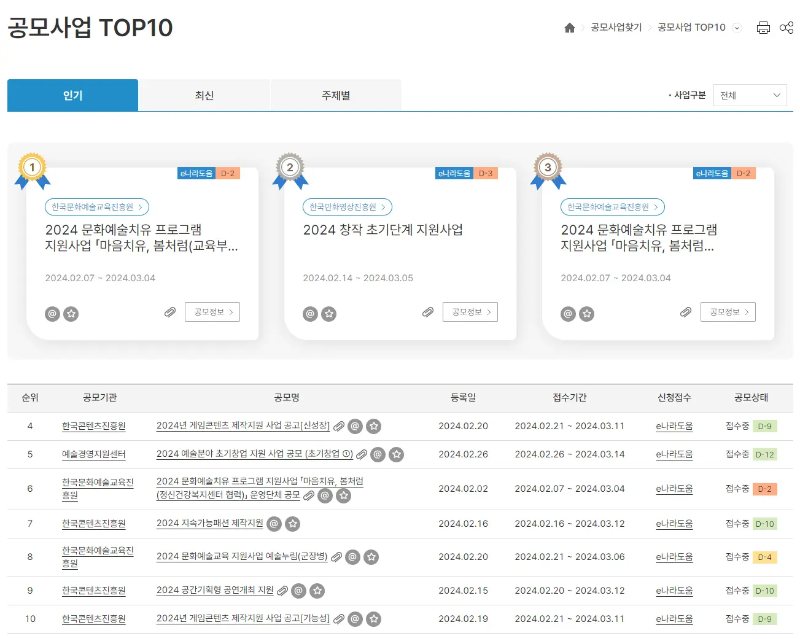This screenshot has width=800, height=639.
Task: Open the 사업구분 dropdown showing 전체
Action: (748, 96)
